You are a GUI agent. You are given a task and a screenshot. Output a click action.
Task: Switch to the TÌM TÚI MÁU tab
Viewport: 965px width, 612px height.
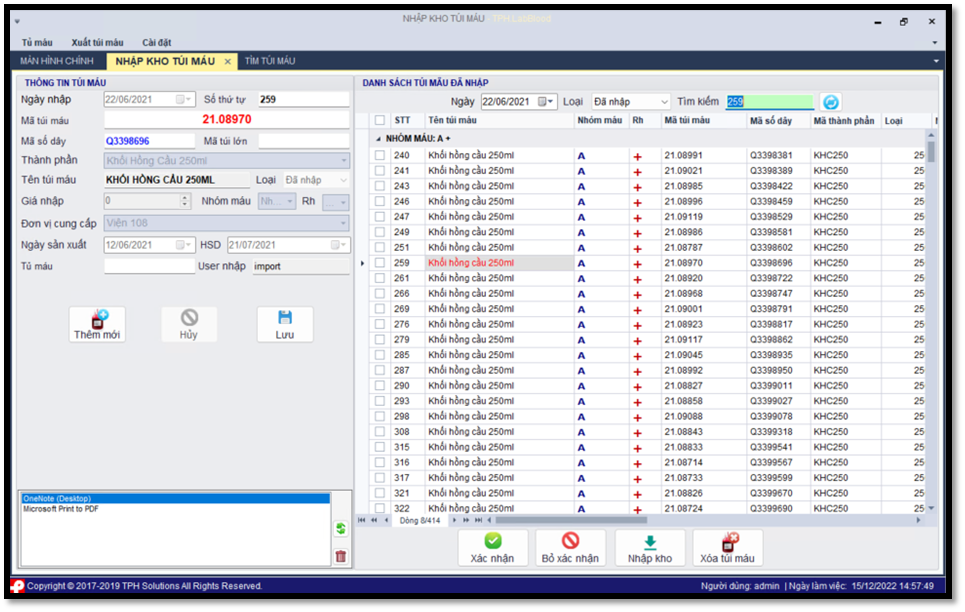pos(270,61)
